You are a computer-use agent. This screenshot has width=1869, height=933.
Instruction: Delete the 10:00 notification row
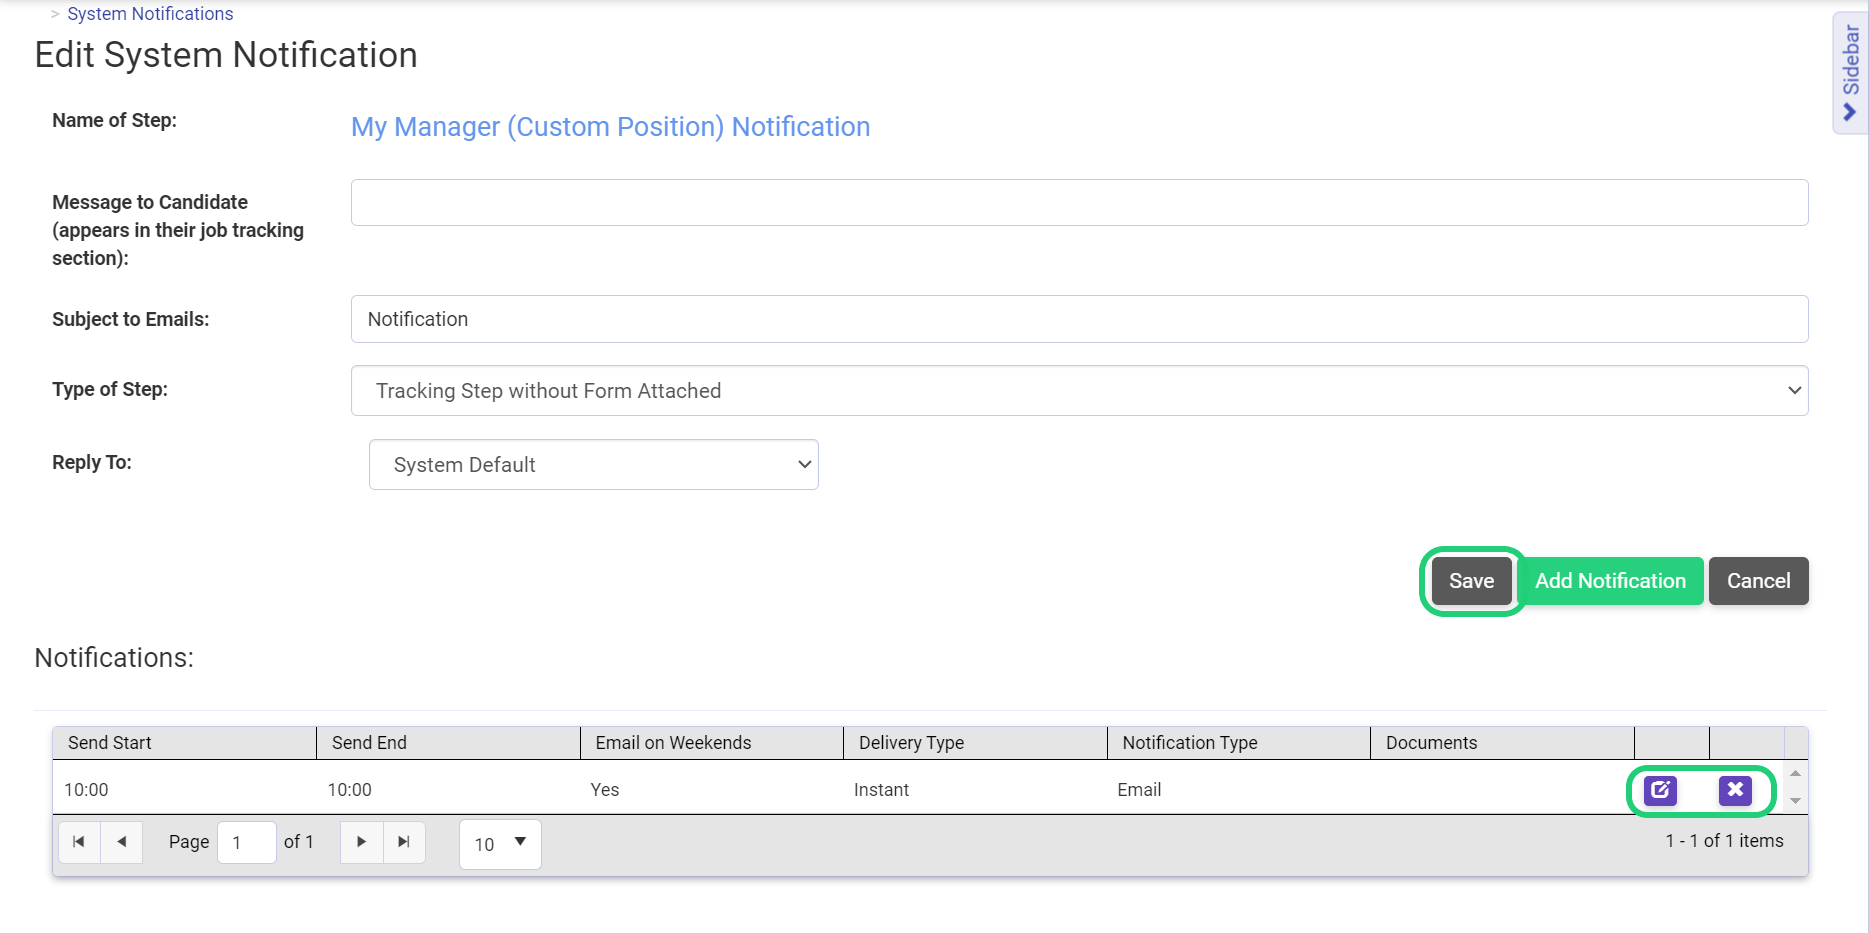(1735, 790)
